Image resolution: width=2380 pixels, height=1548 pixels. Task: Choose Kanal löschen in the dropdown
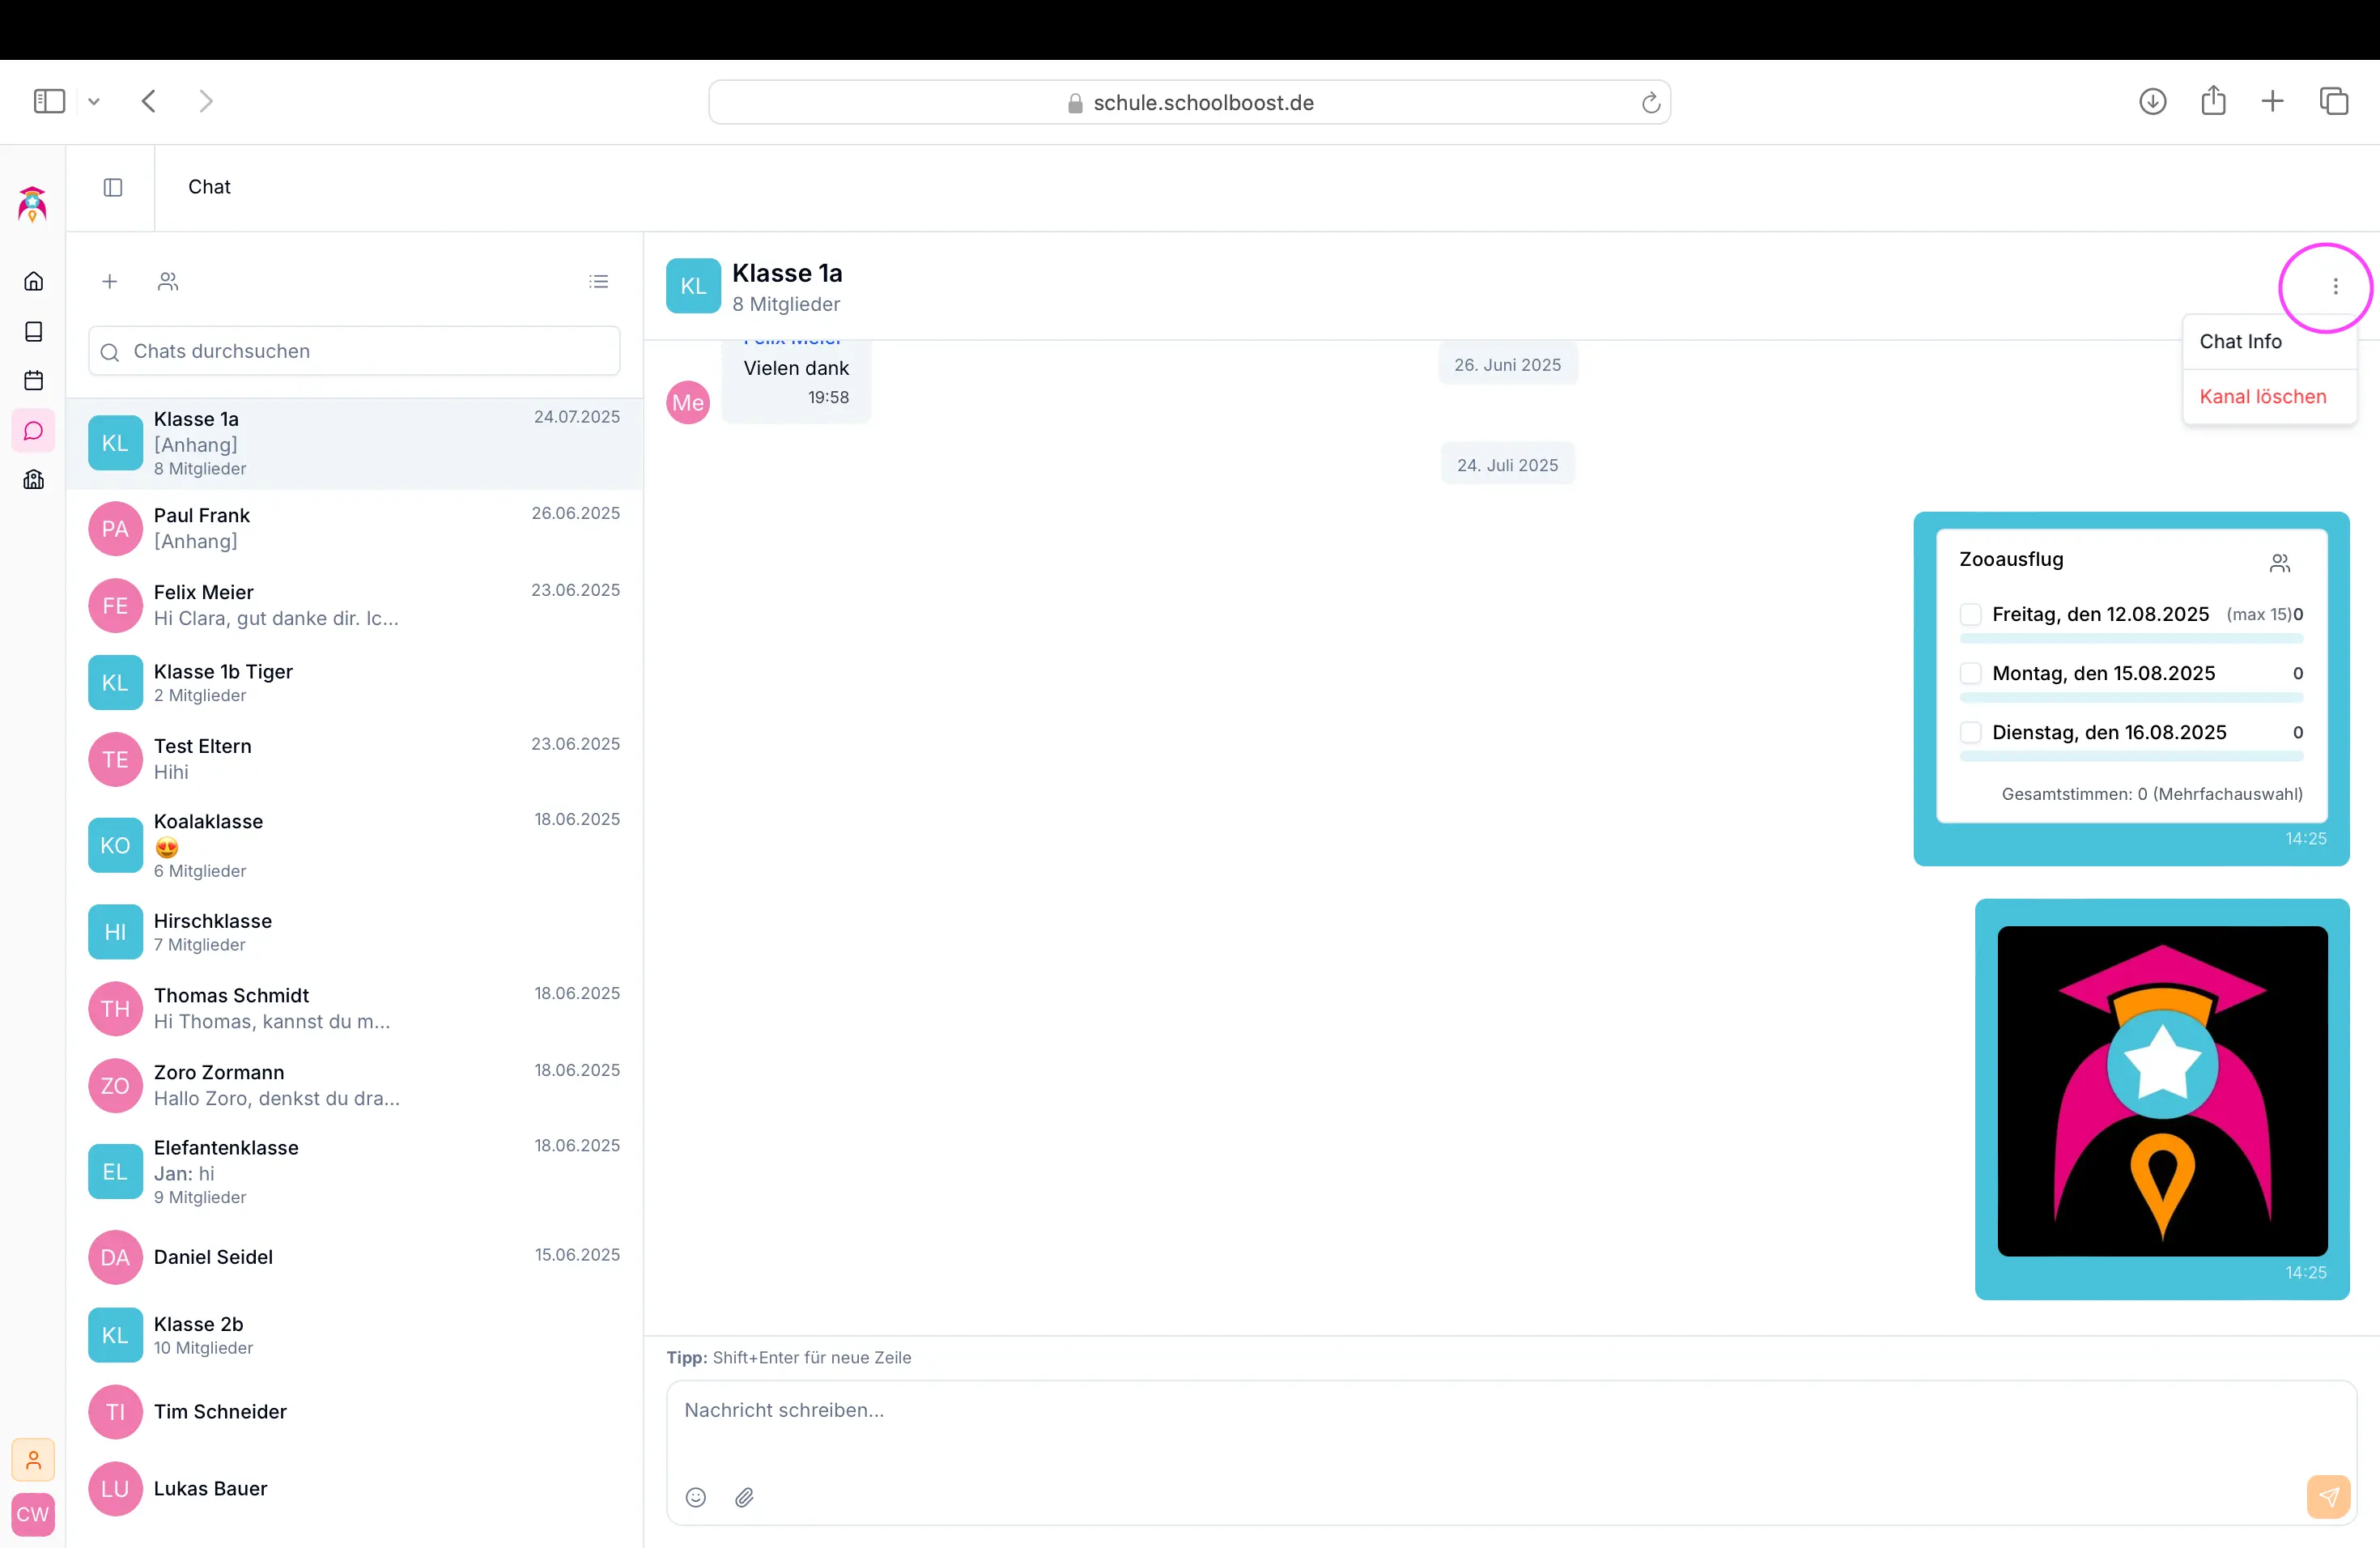pyautogui.click(x=2262, y=397)
